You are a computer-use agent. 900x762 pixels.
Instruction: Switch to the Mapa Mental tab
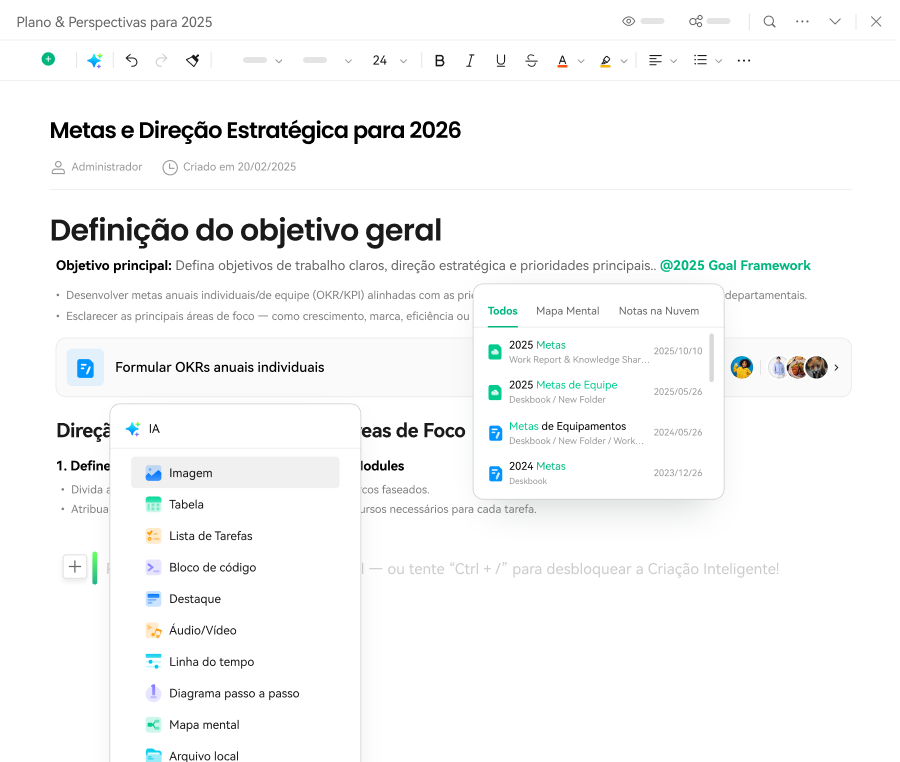[x=567, y=311]
